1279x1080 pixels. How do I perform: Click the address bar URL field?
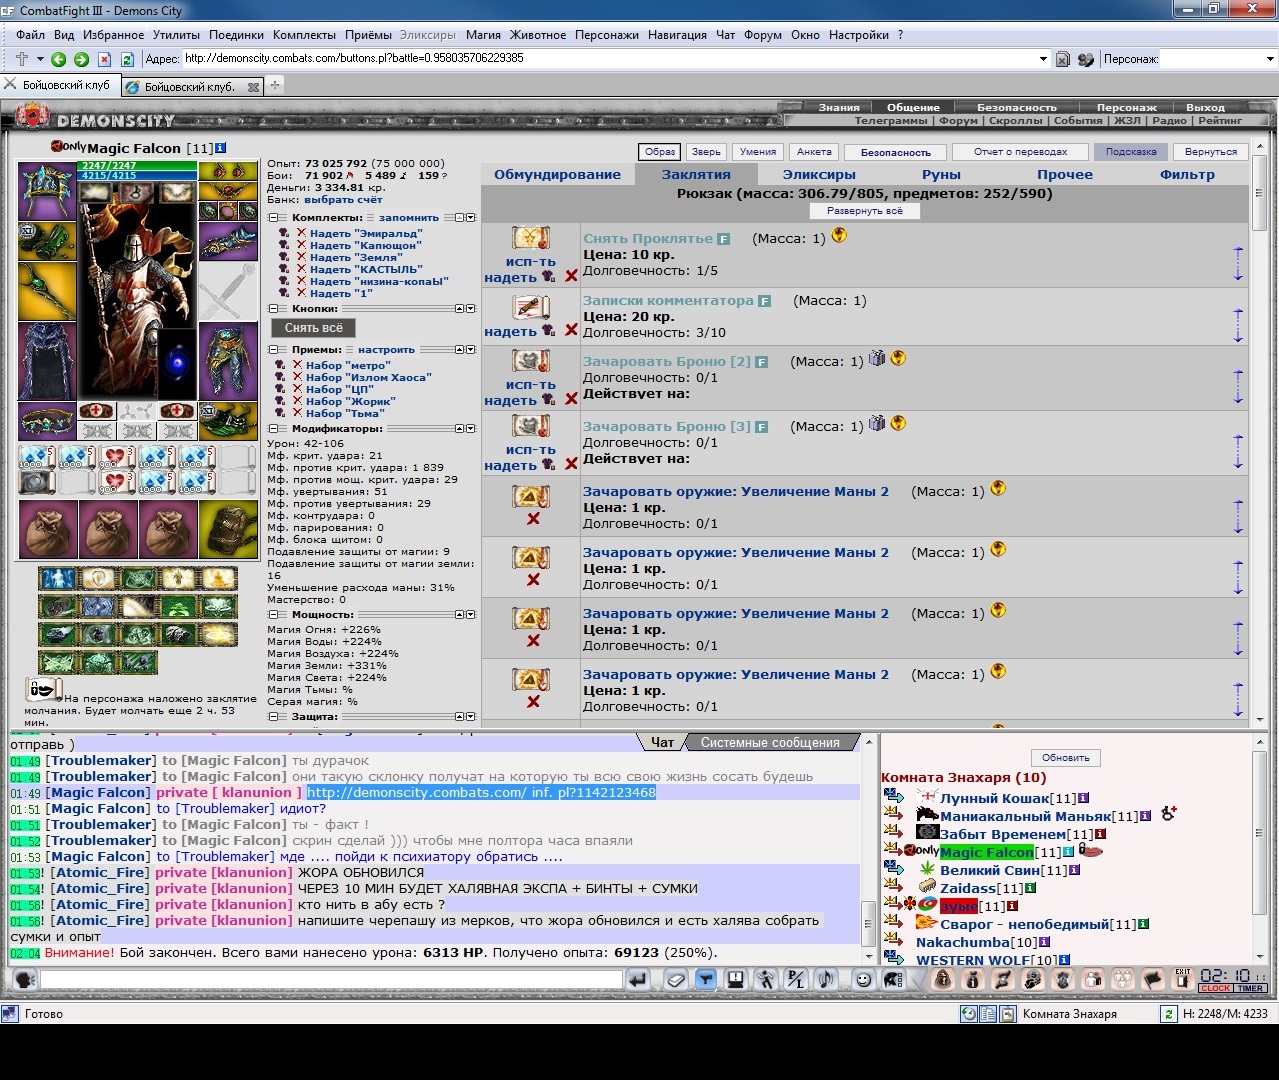(x=610, y=59)
